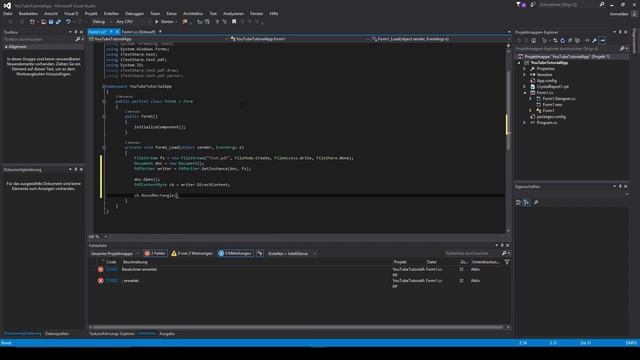The height and width of the screenshot is (360, 640).
Task: Click the alphabetical sort icon in Eigenschaften panel
Action: coord(527,202)
